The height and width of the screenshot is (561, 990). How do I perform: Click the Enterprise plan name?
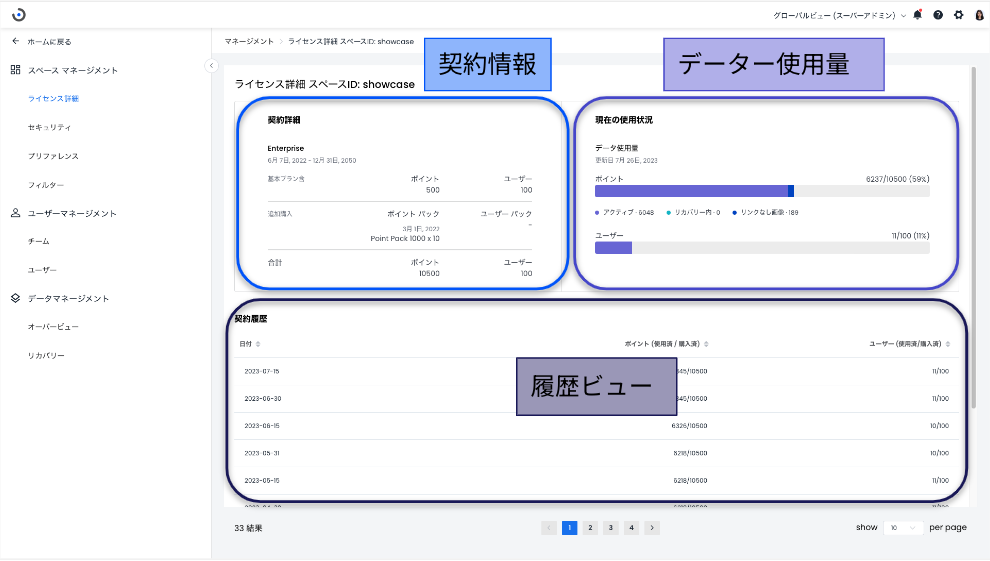point(285,148)
